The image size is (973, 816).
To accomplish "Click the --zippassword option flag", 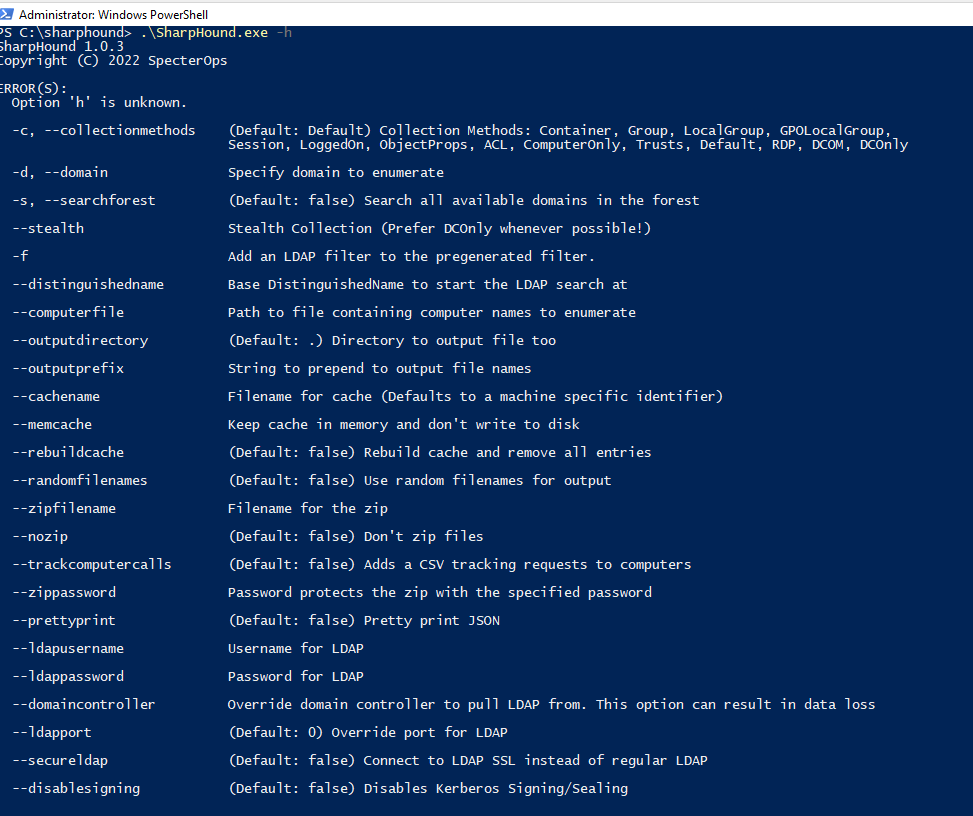I will [64, 593].
